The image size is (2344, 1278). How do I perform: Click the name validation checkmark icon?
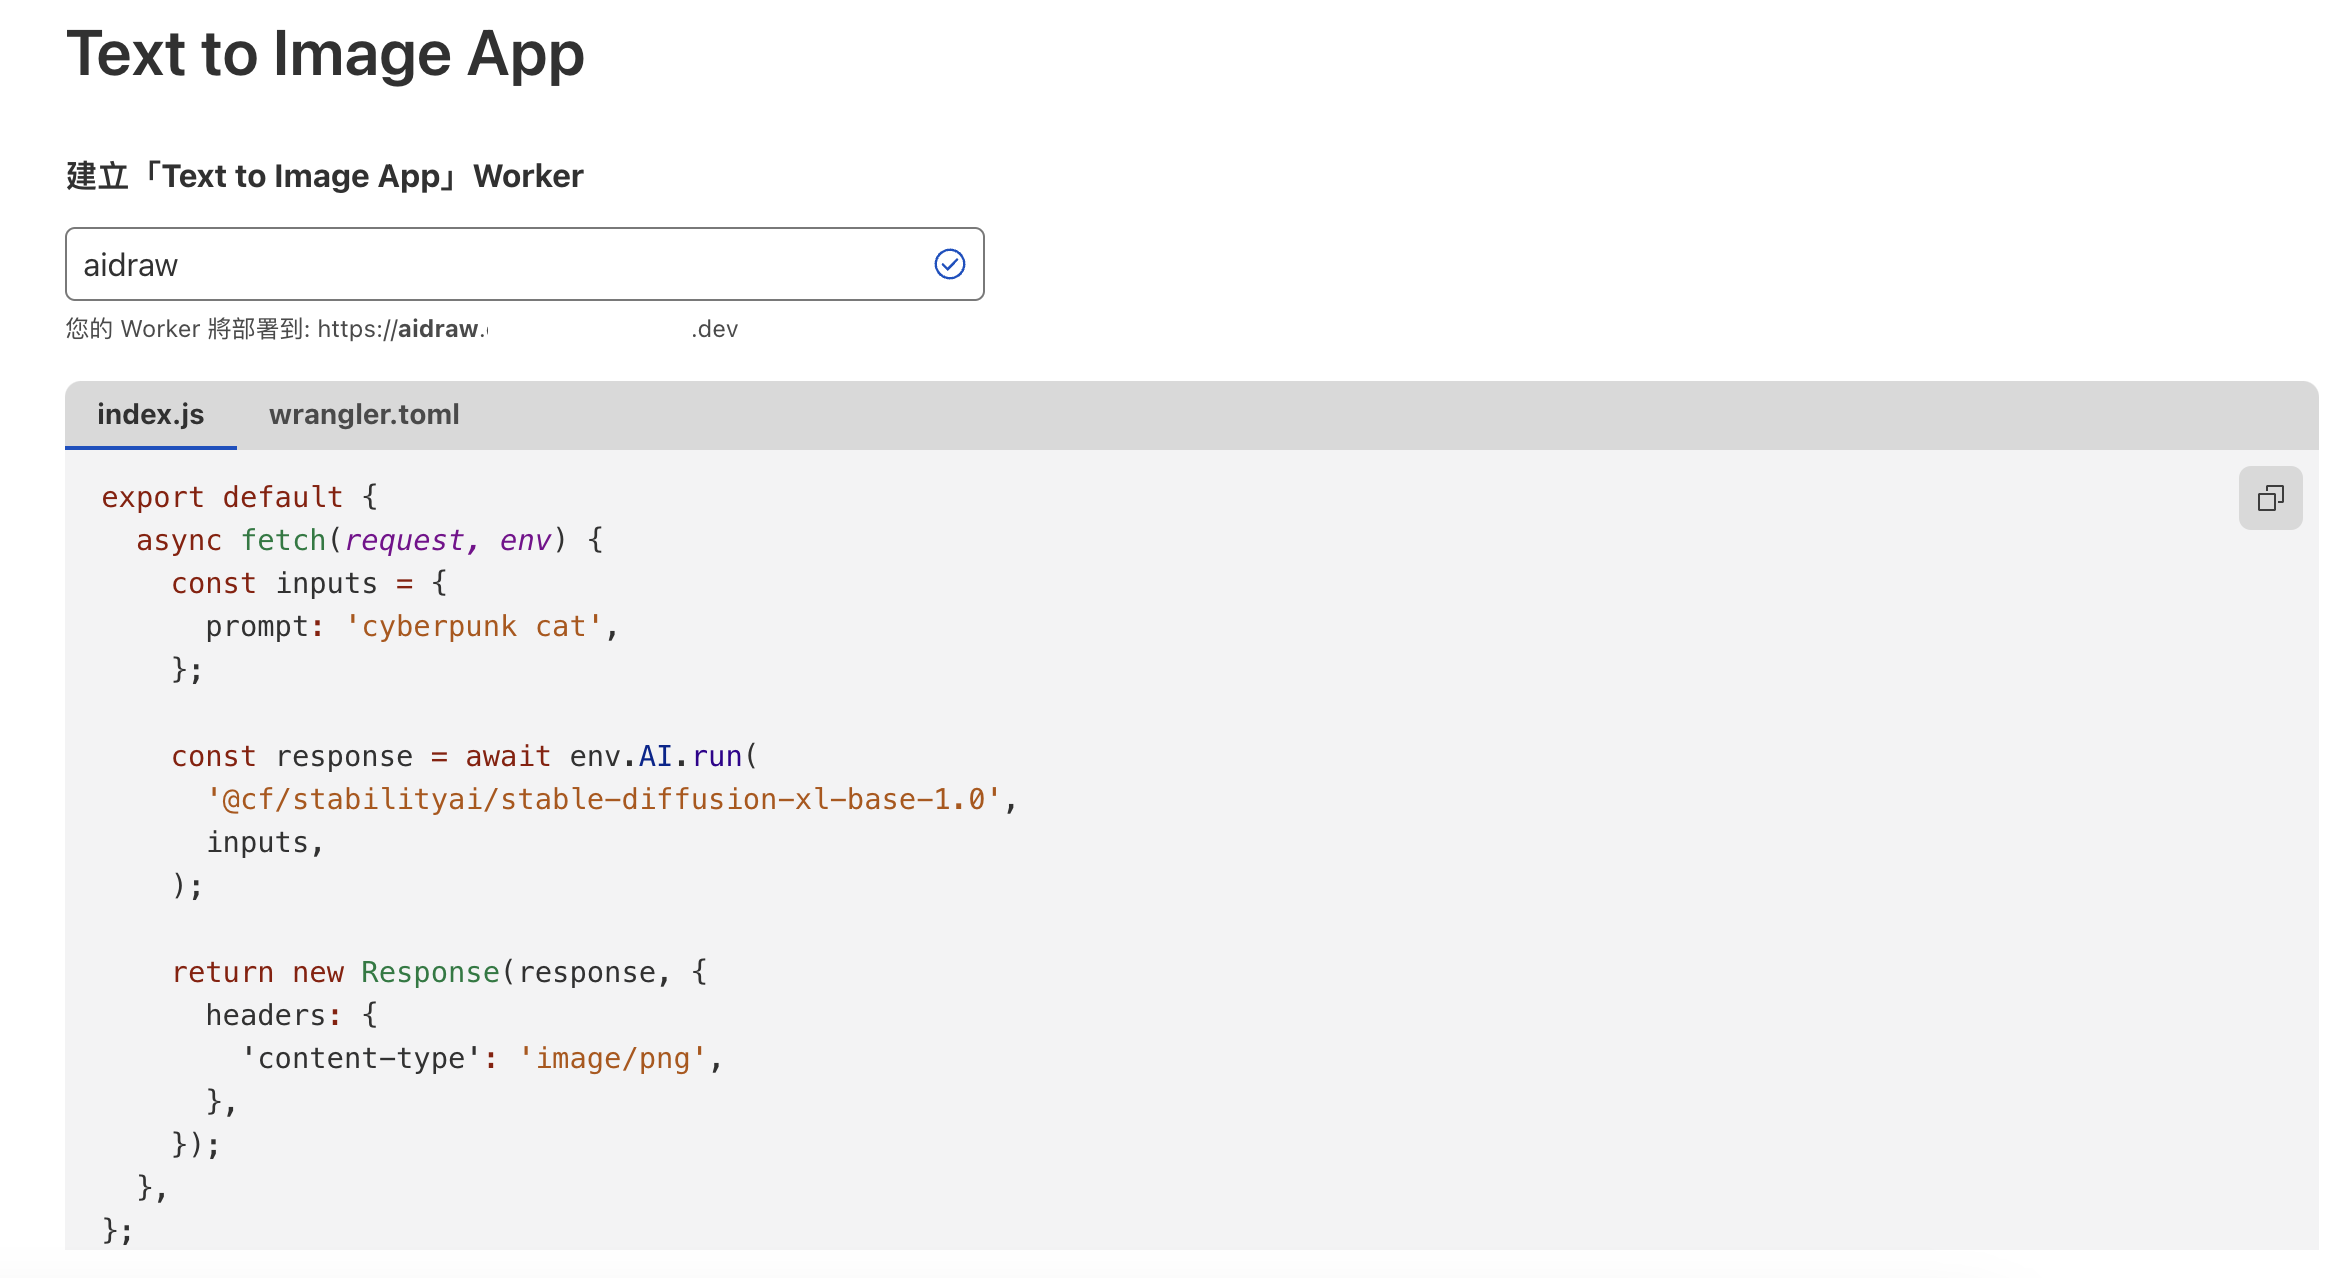[x=949, y=264]
